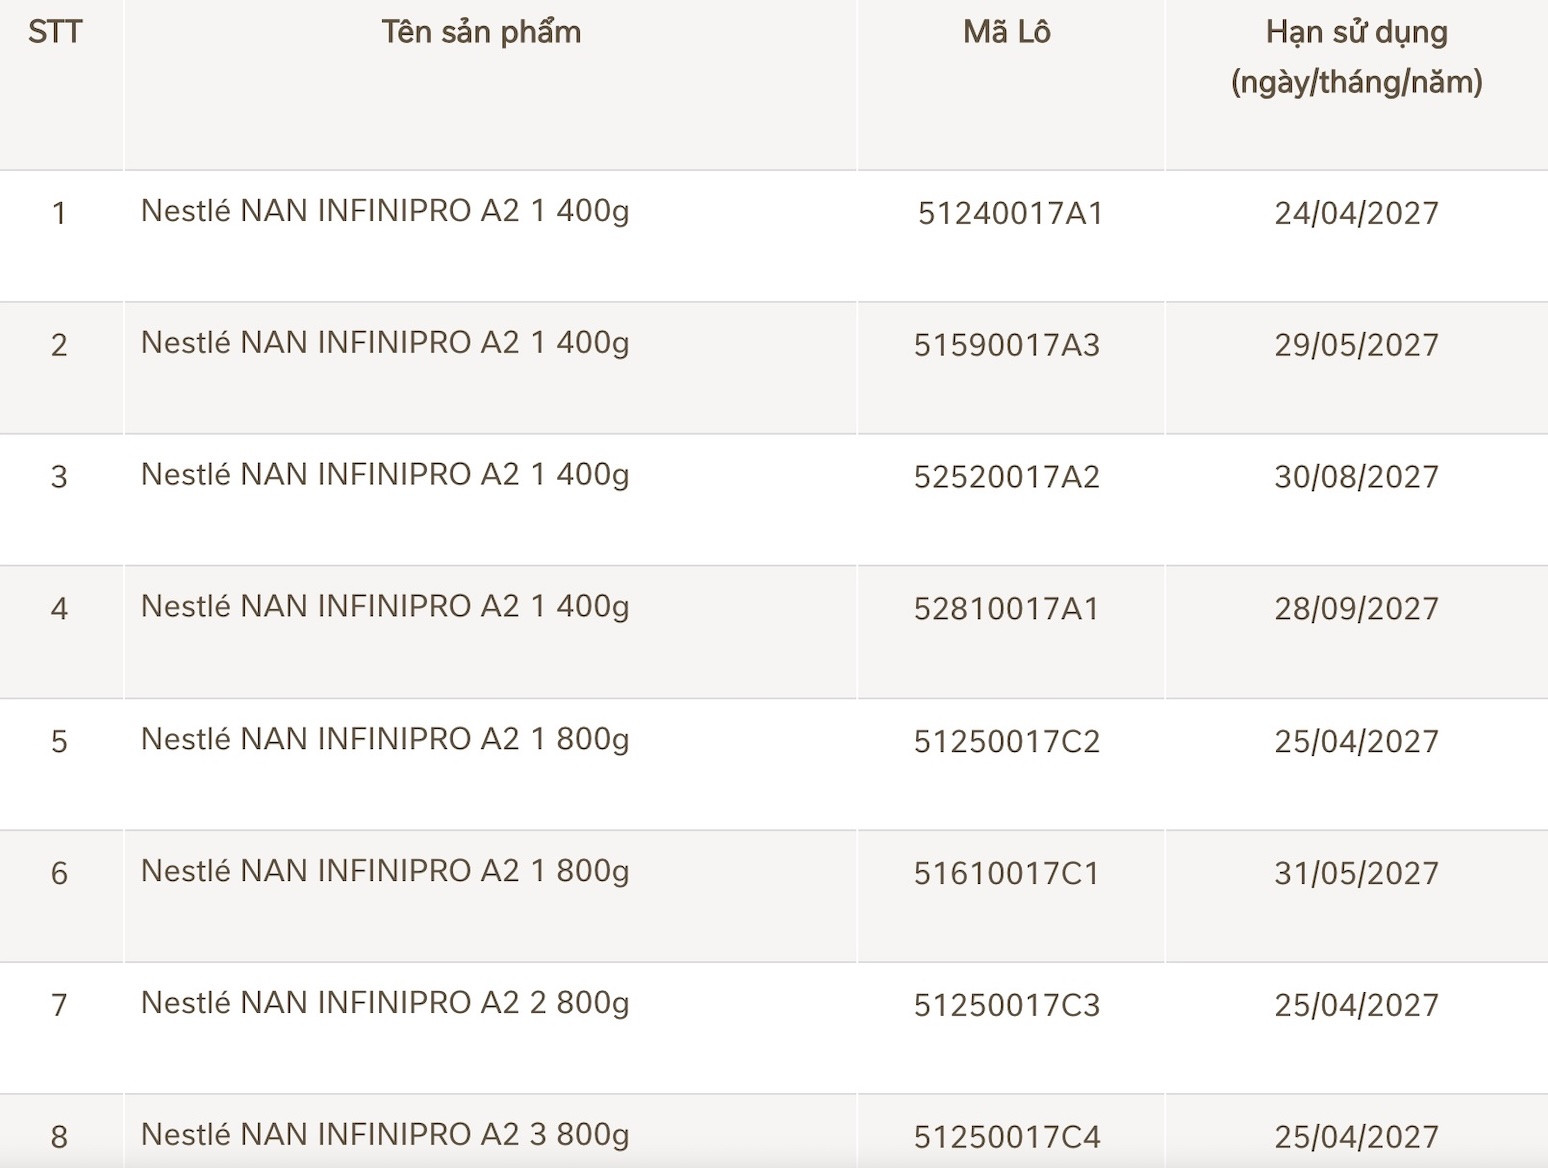Click lot code 51610017C1

point(1007,873)
